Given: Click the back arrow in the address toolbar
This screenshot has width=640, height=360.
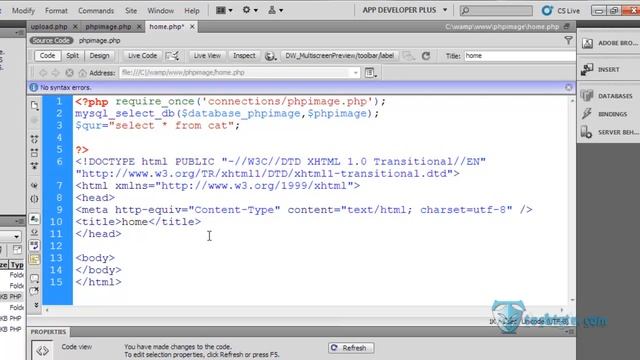Looking at the screenshot, I should (43, 73).
